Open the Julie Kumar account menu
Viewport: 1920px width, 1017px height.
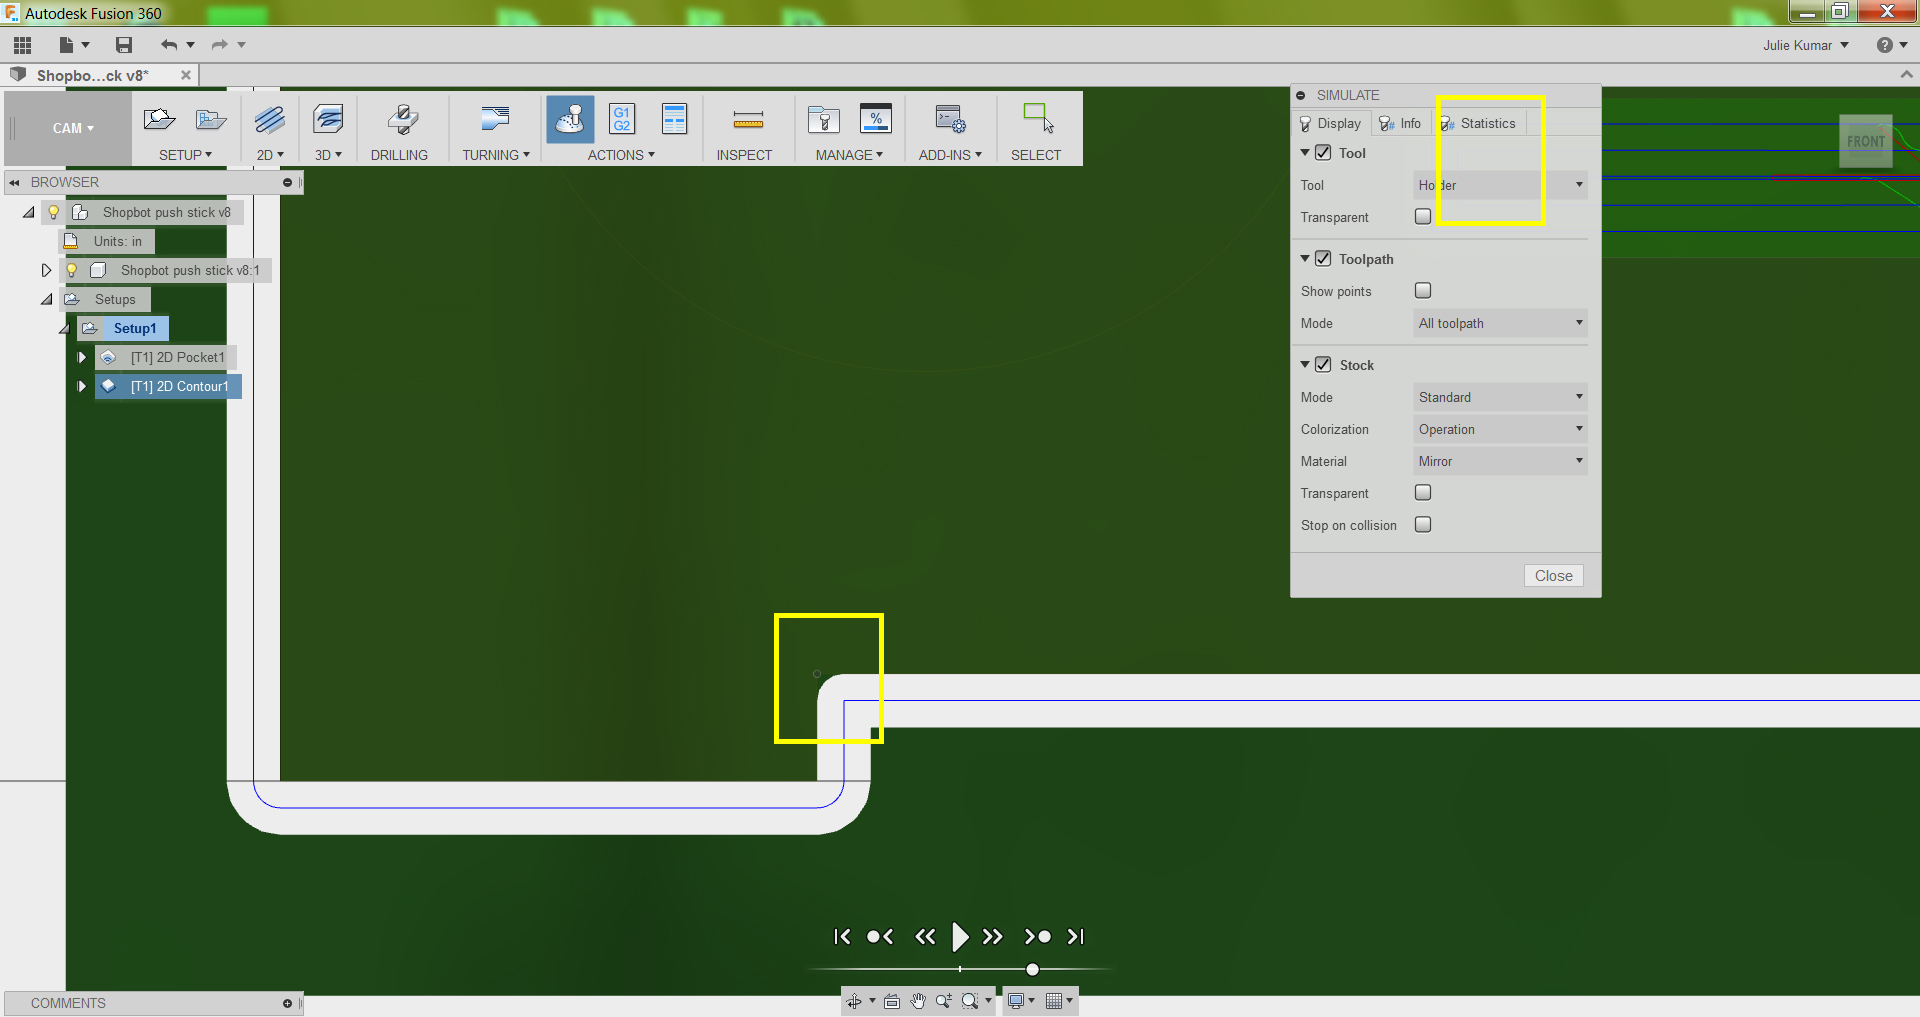click(x=1806, y=45)
